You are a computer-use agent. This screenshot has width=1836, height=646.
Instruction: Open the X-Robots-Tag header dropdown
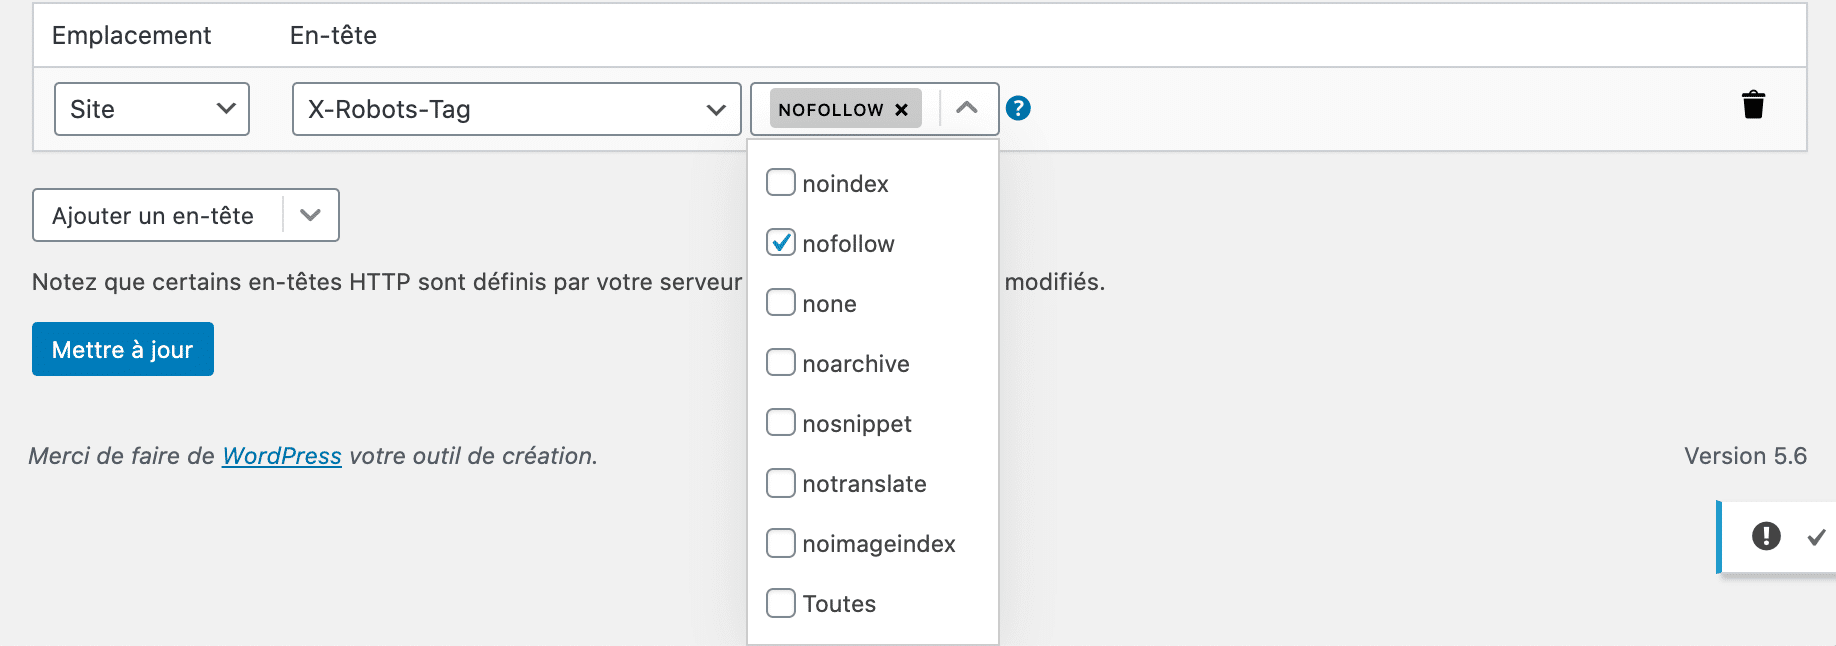click(516, 109)
